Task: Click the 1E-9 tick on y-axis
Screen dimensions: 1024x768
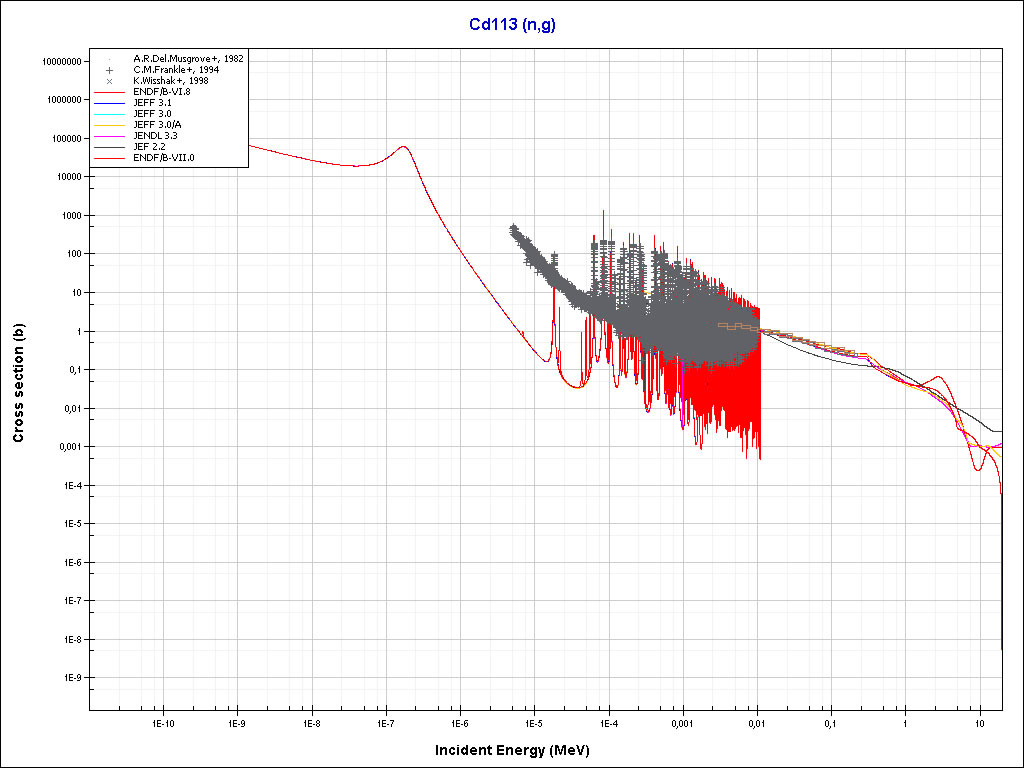Action: pyautogui.click(x=72, y=678)
